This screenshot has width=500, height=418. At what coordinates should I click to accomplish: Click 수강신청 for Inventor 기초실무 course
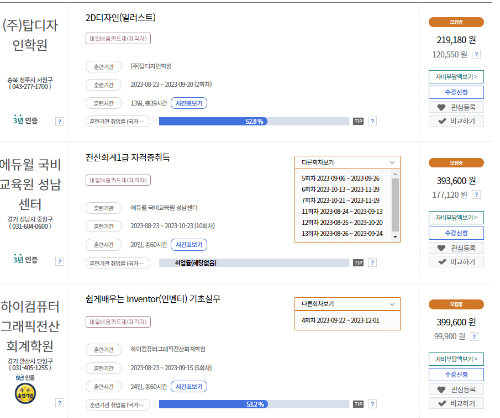coord(456,375)
